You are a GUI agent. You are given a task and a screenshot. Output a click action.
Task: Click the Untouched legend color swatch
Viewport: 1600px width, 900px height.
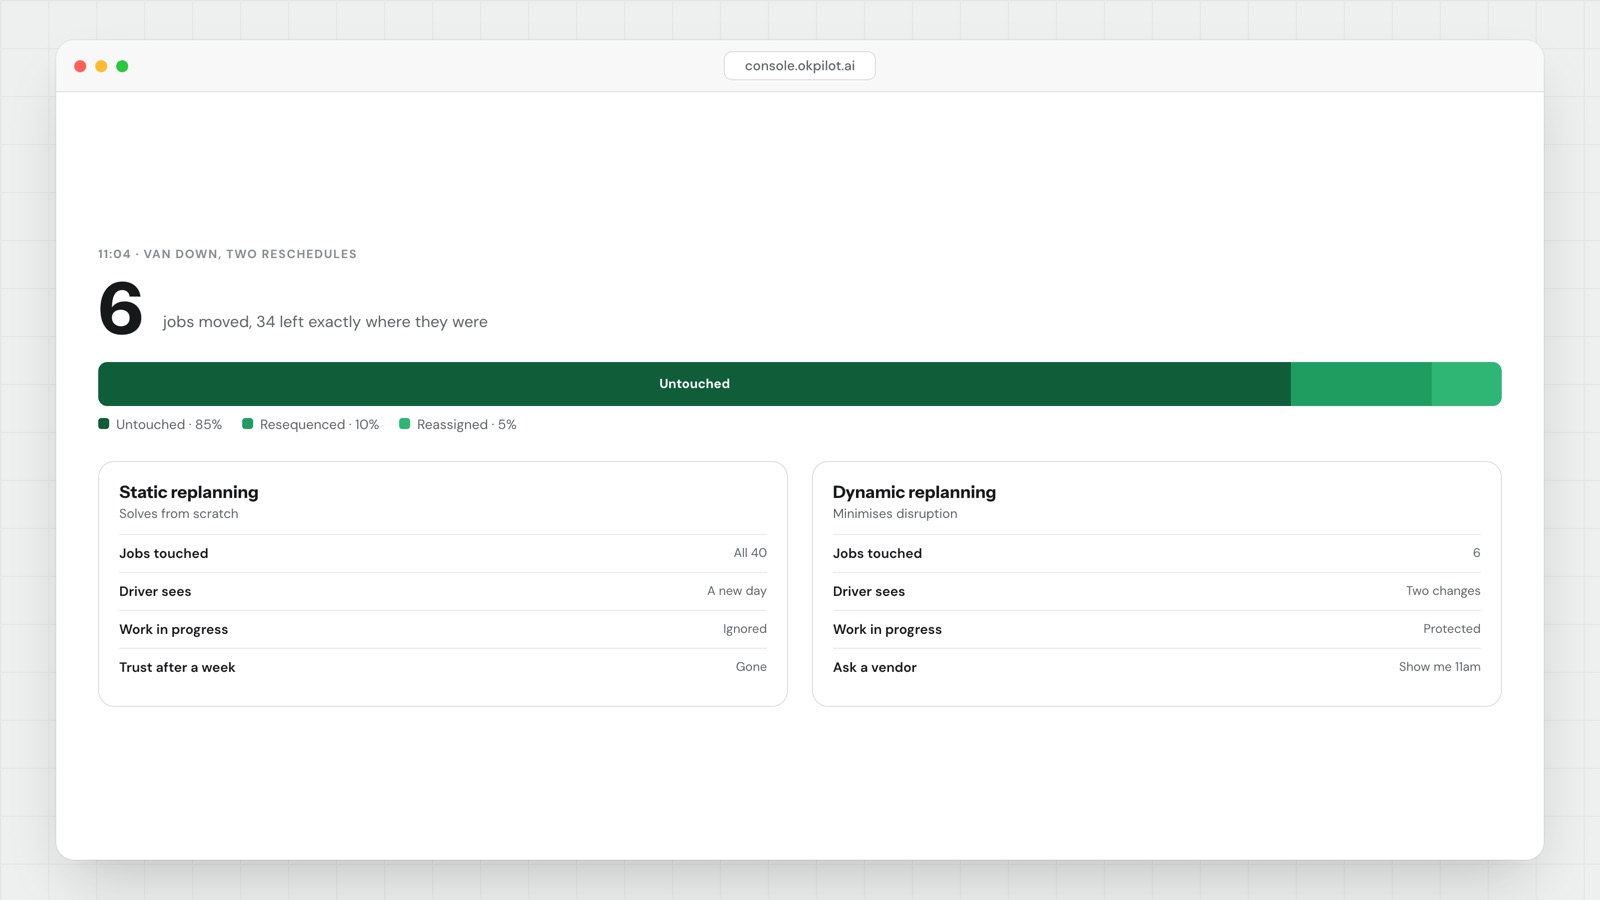(104, 424)
